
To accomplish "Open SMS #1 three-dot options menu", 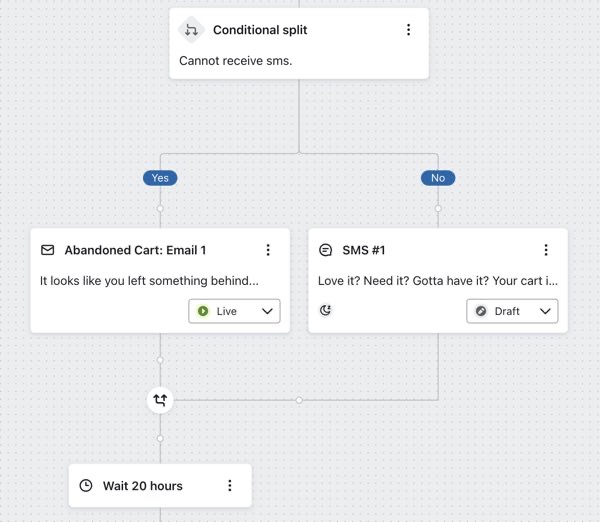I will 546,250.
